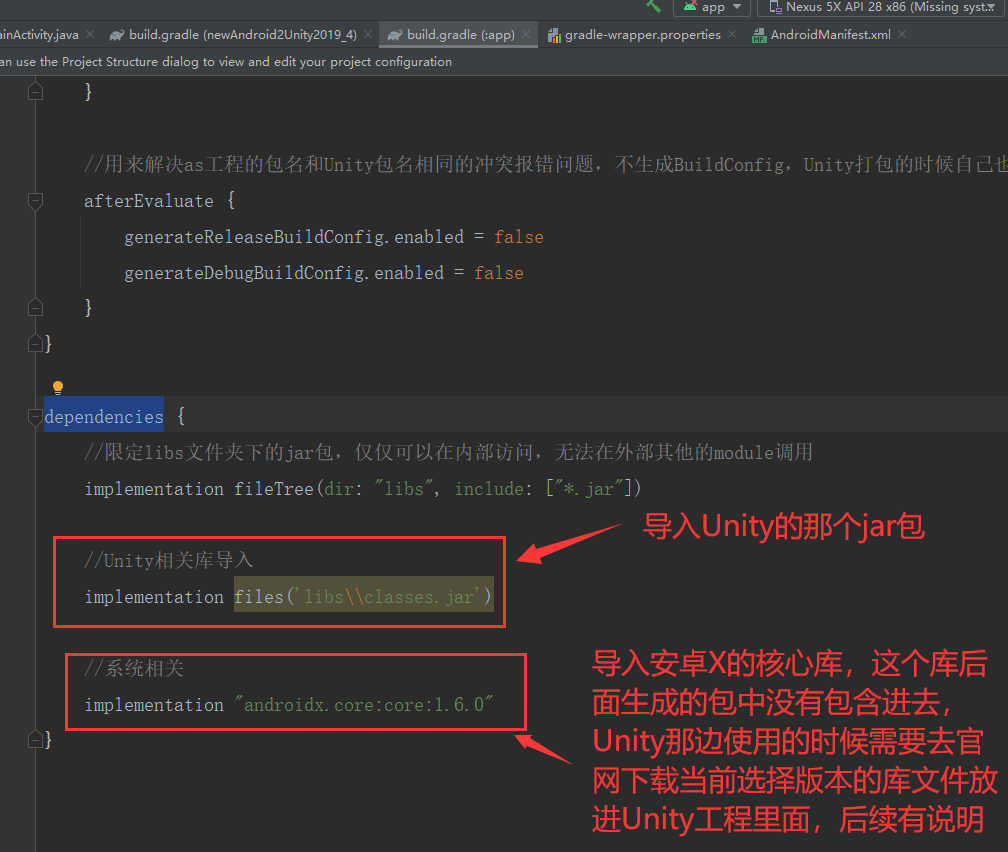
Task: Click the highlighted word dependencies in the editor
Action: [x=103, y=416]
